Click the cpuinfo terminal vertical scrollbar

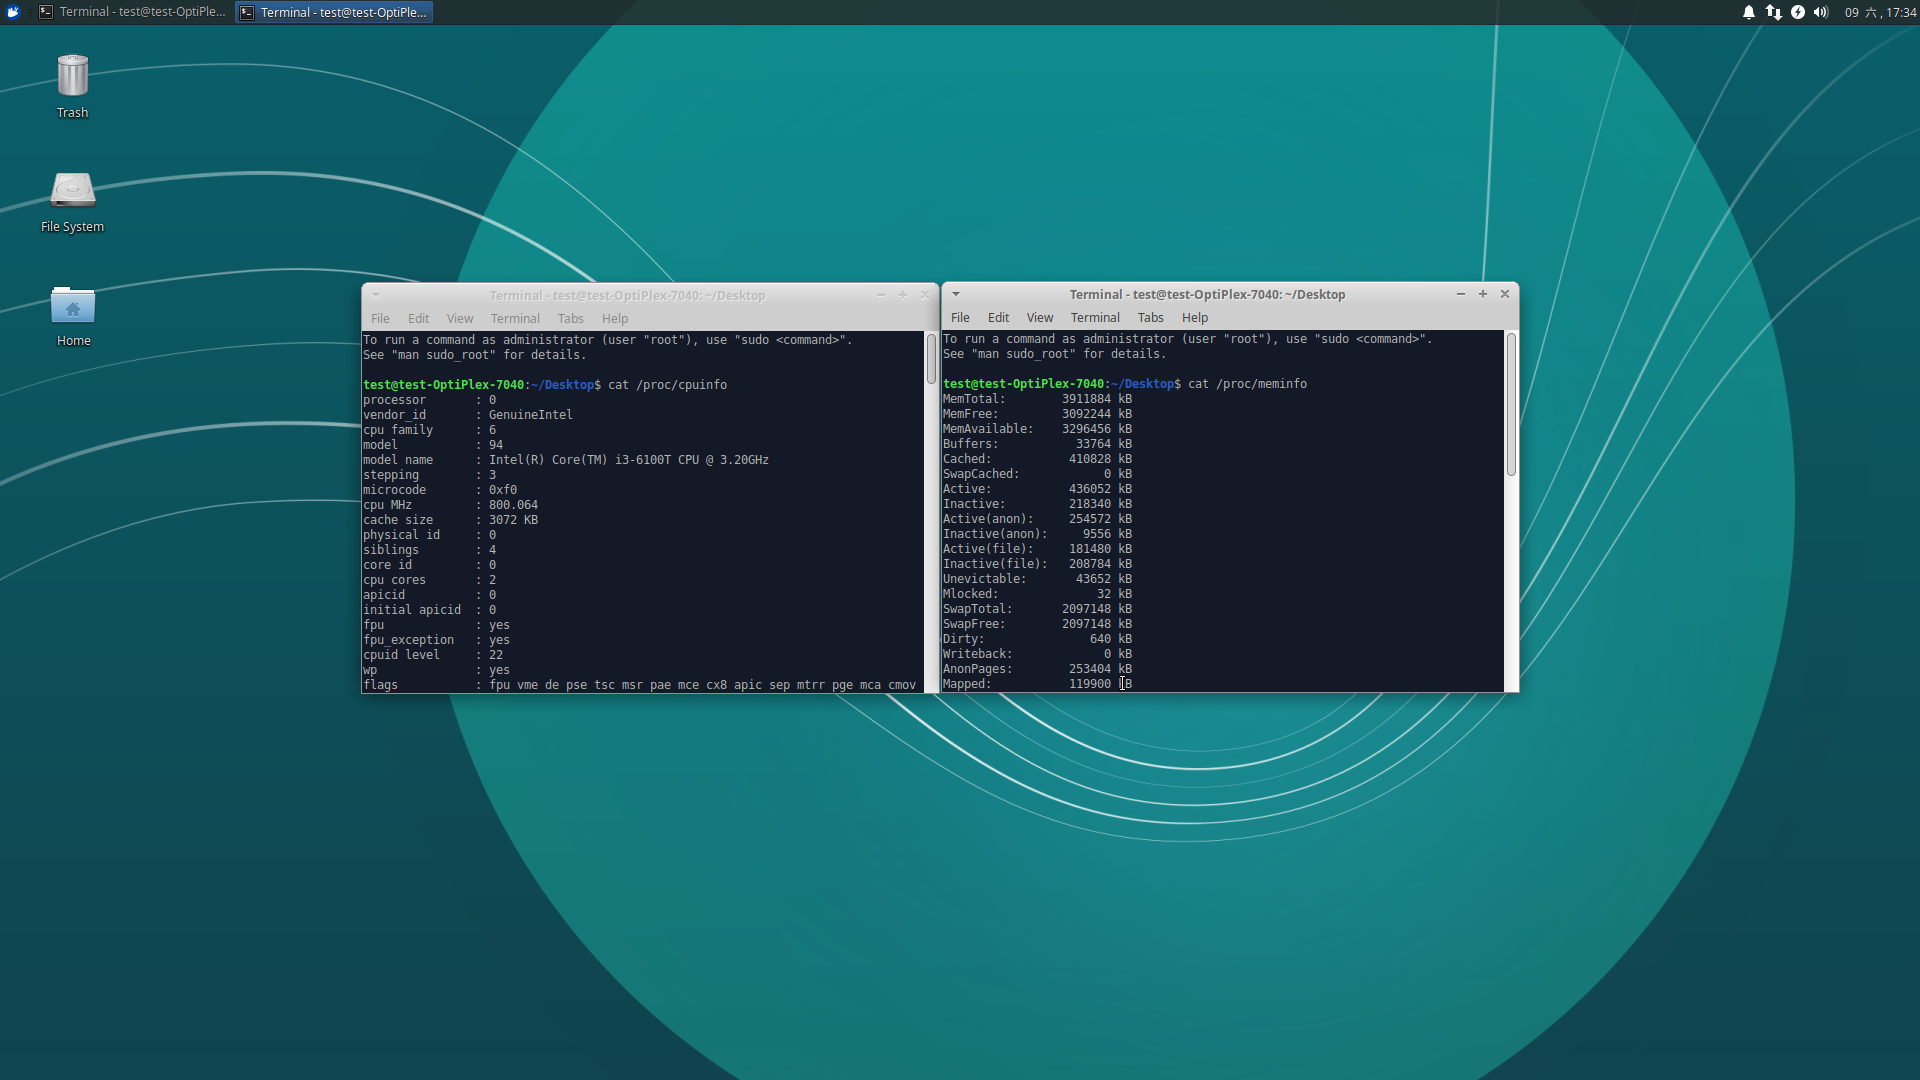[931, 360]
